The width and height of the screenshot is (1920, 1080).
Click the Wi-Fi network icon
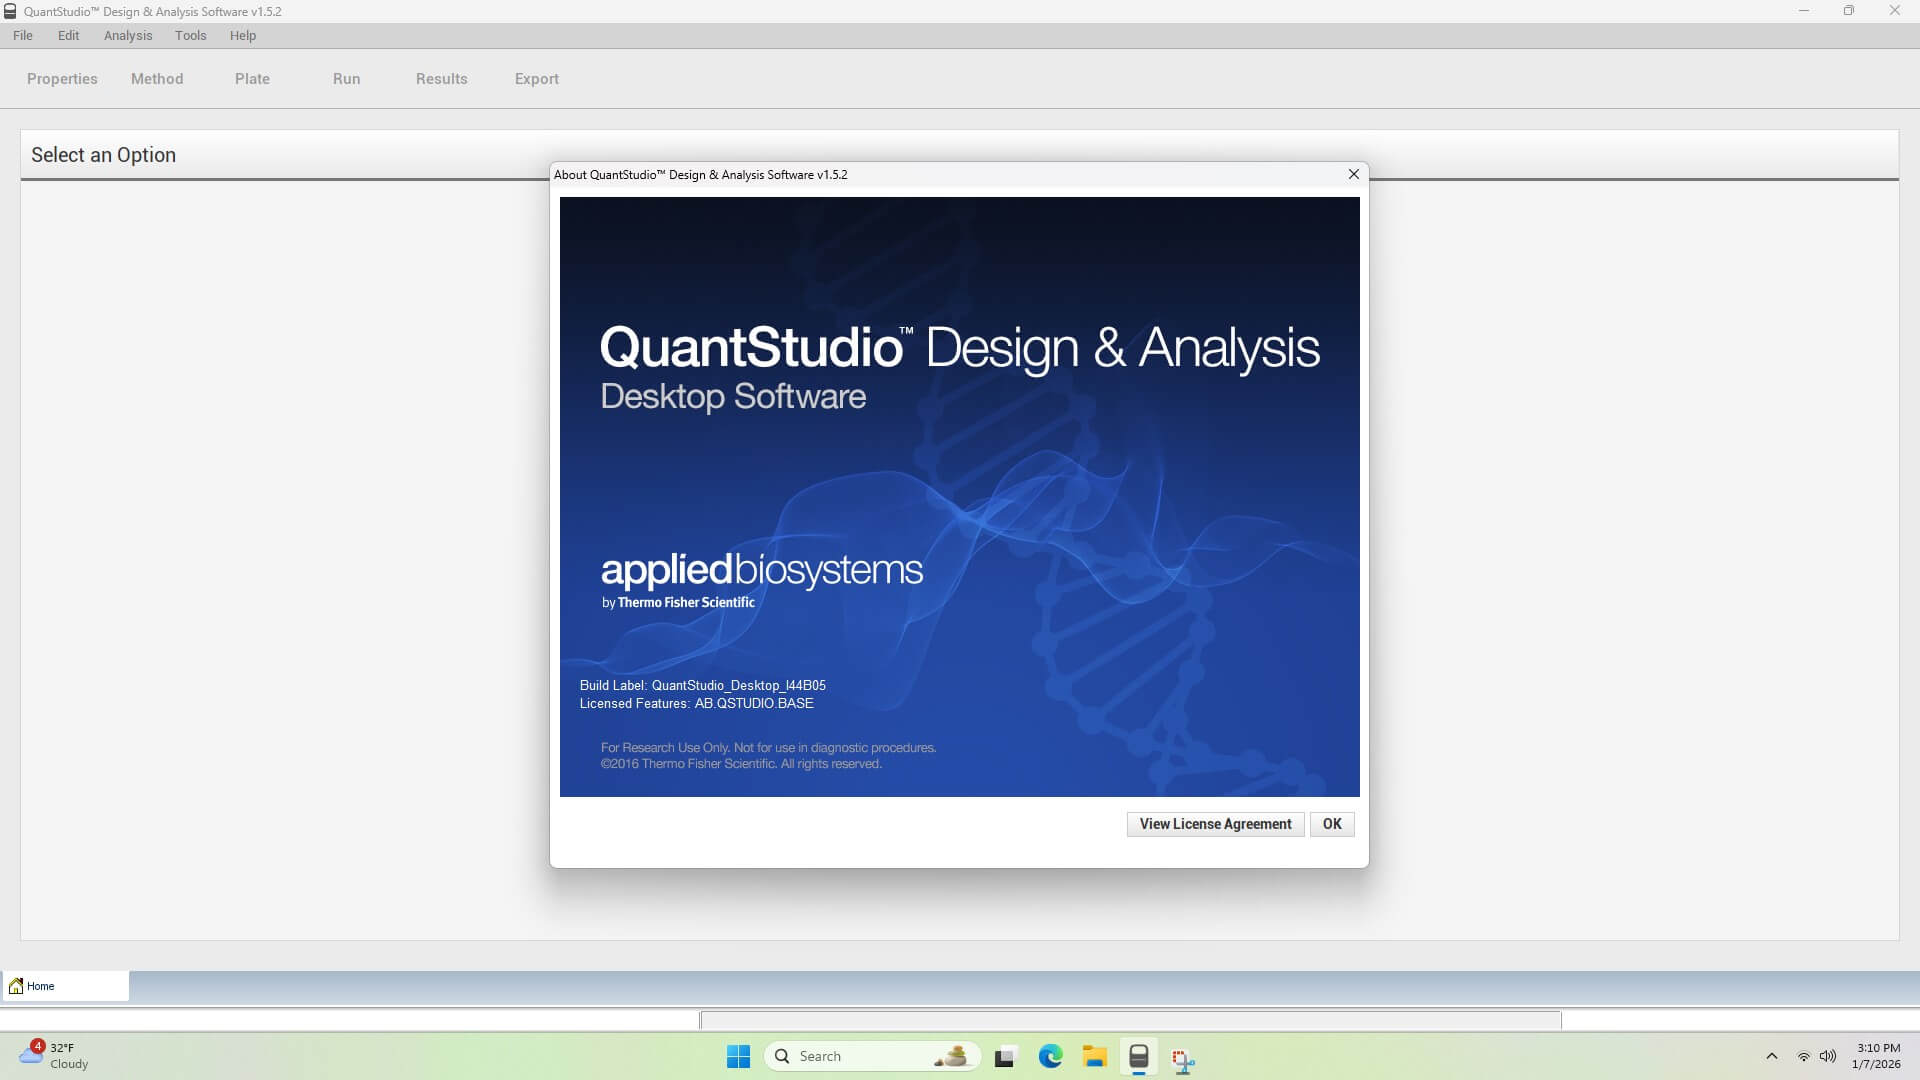(x=1803, y=1056)
